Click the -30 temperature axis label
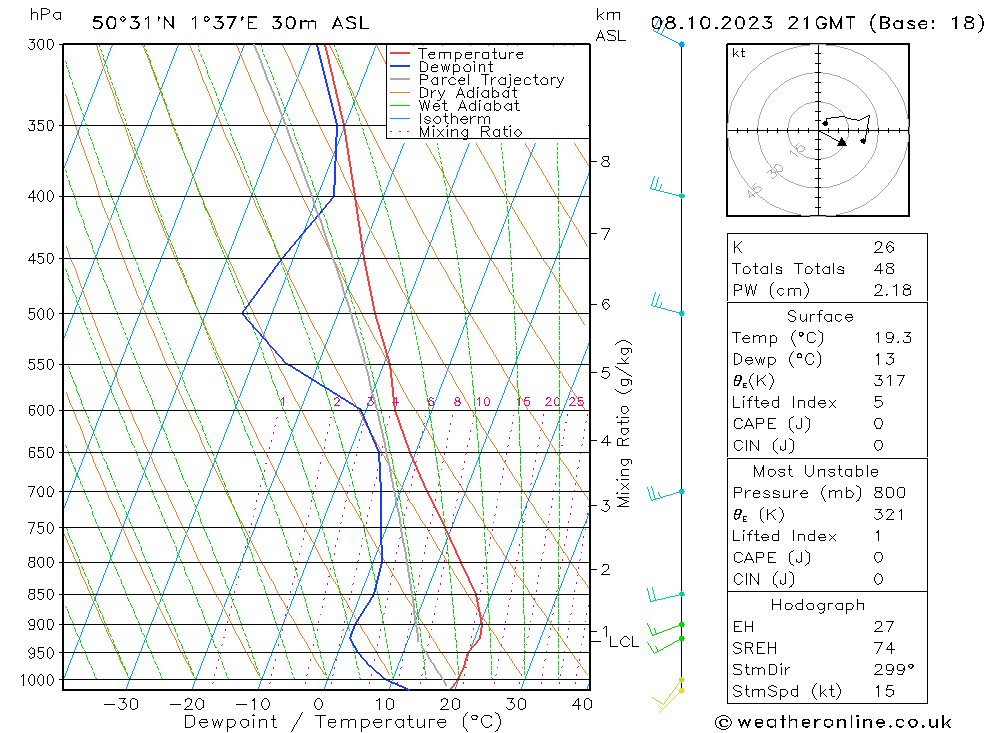The height and width of the screenshot is (733, 1000). pyautogui.click(x=121, y=704)
